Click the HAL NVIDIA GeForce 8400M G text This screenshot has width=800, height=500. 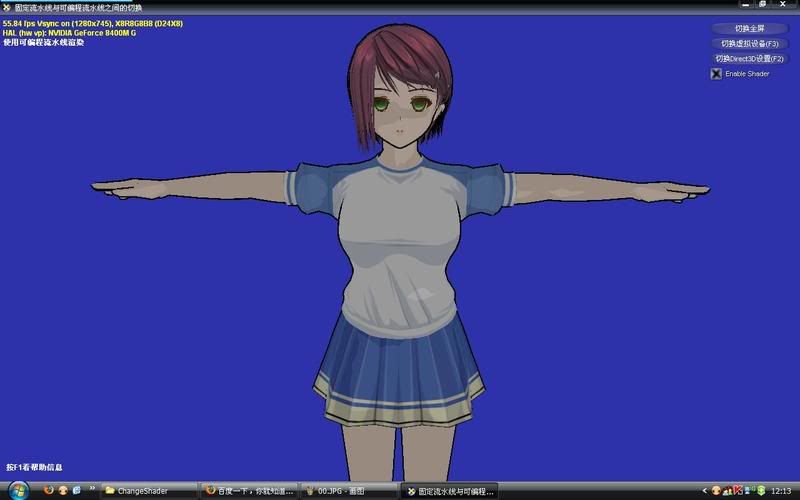click(69, 33)
